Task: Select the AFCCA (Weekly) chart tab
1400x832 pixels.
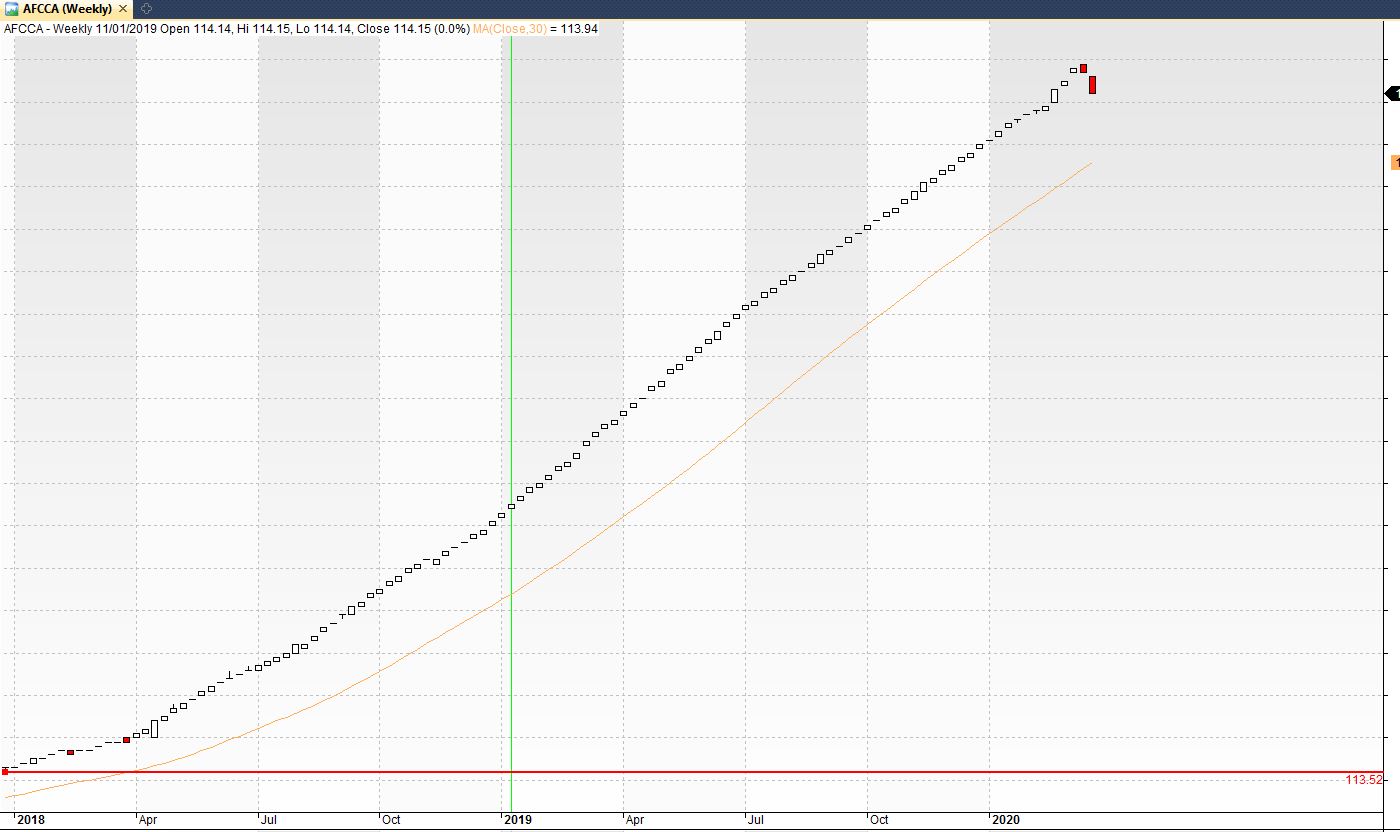Action: tap(66, 9)
